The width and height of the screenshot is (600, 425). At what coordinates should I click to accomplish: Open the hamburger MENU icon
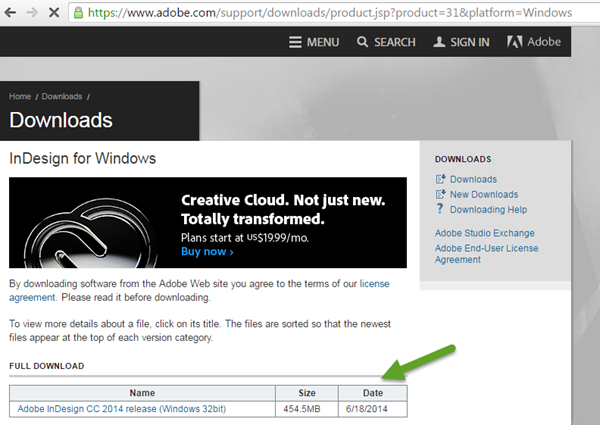point(295,42)
